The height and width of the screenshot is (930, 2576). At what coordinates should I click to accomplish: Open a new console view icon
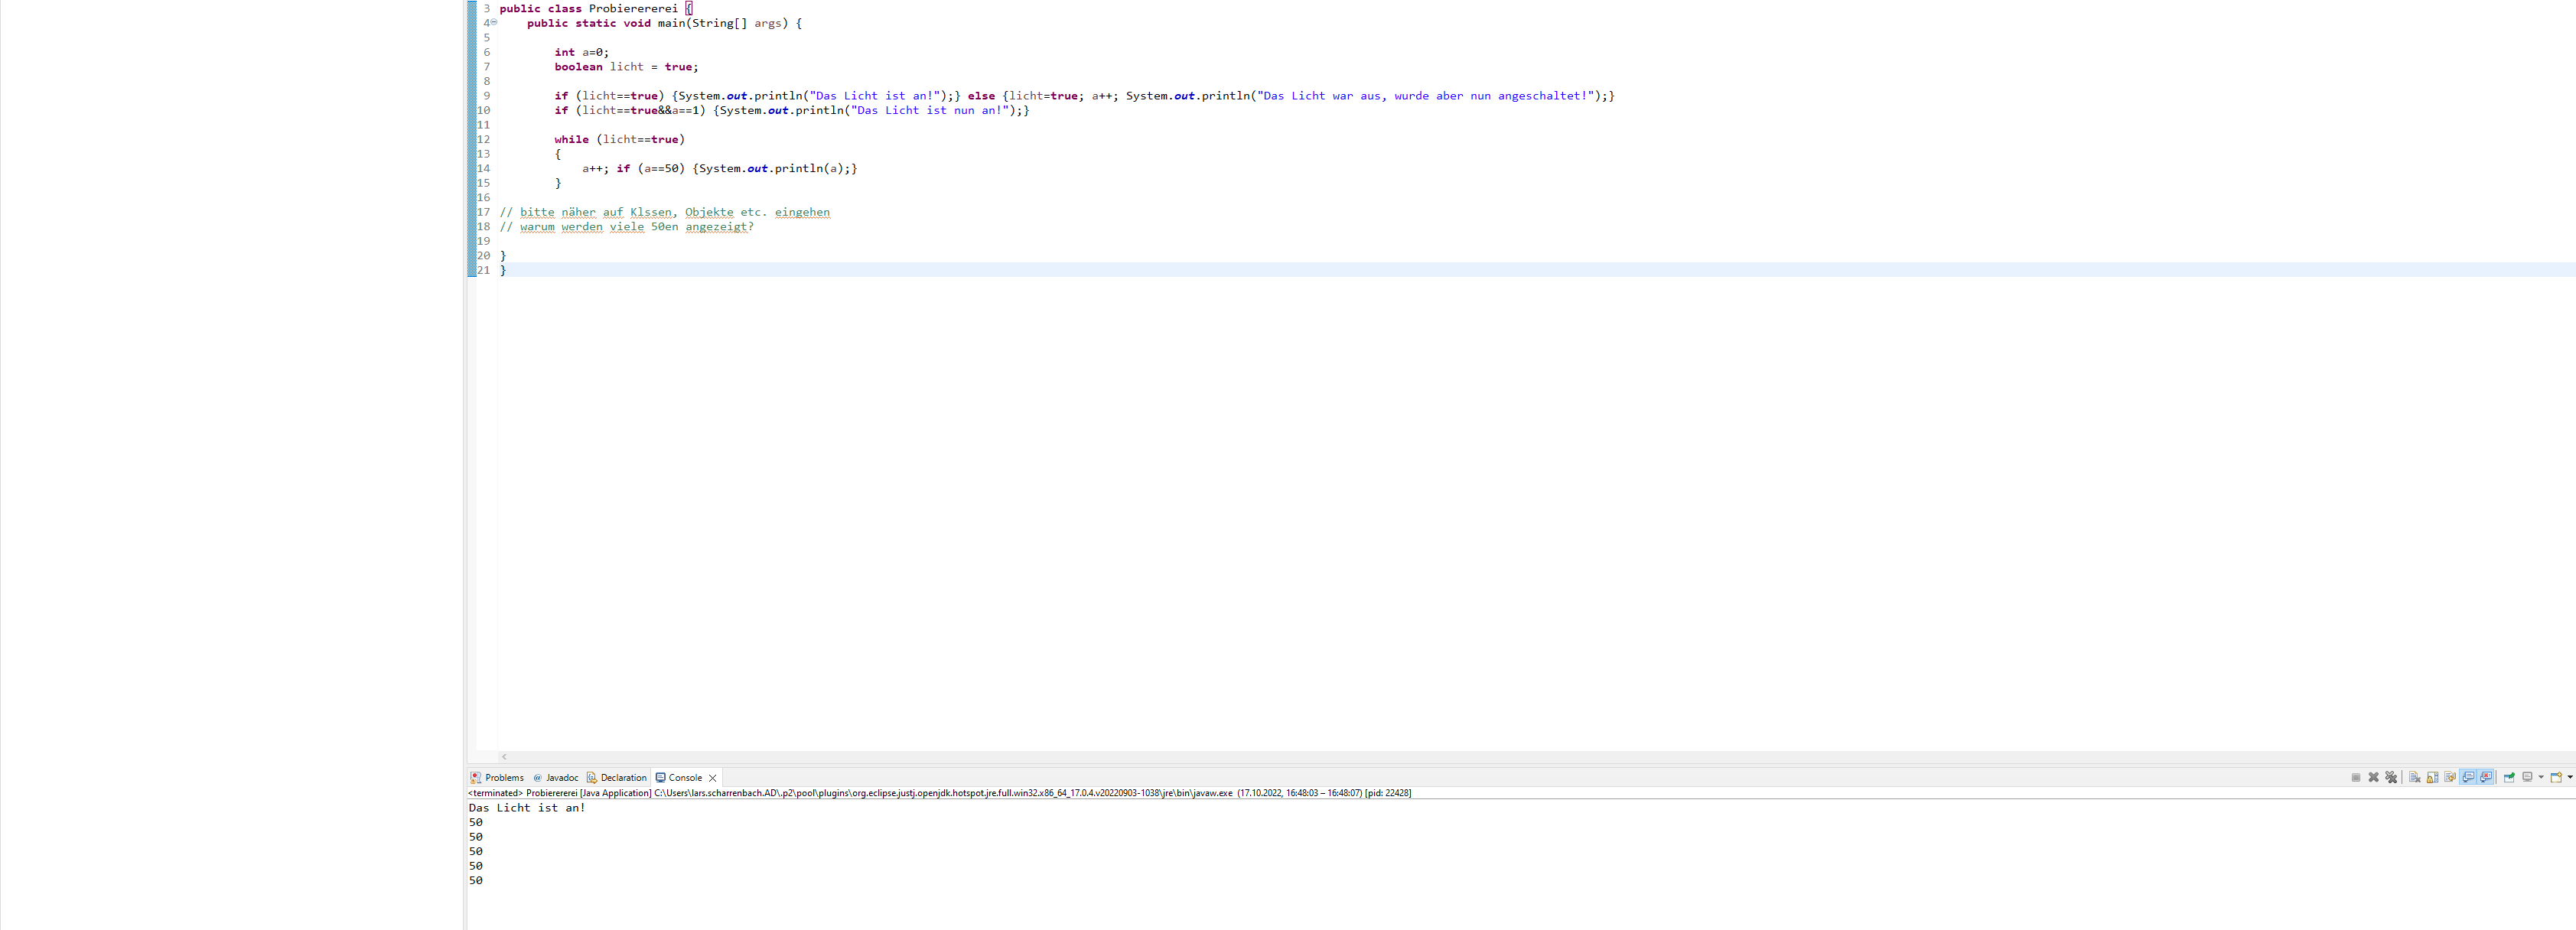coord(2556,777)
